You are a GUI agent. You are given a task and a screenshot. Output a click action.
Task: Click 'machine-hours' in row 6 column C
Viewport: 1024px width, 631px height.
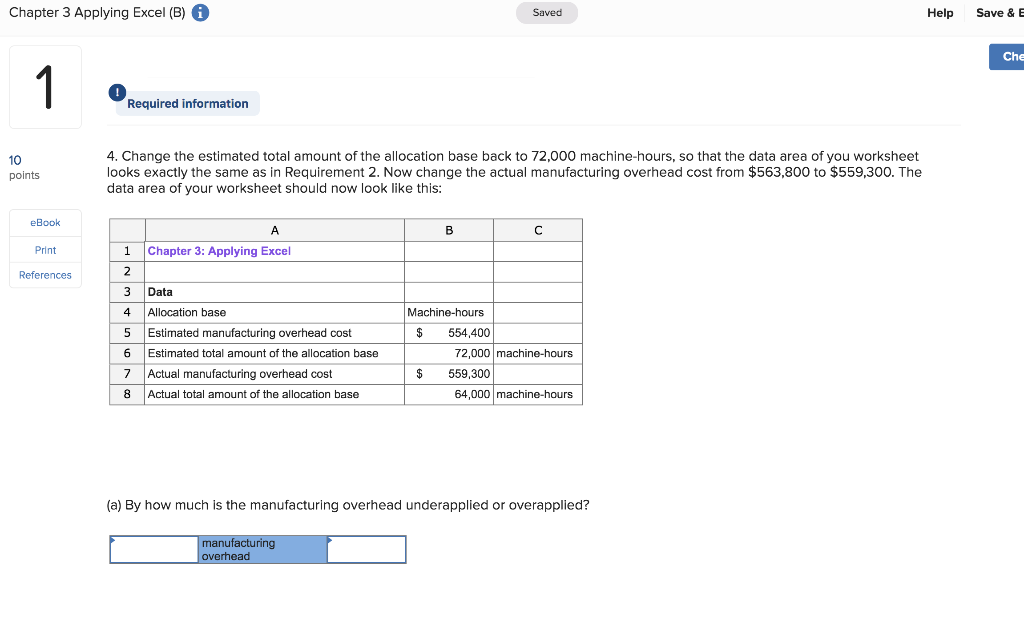538,353
